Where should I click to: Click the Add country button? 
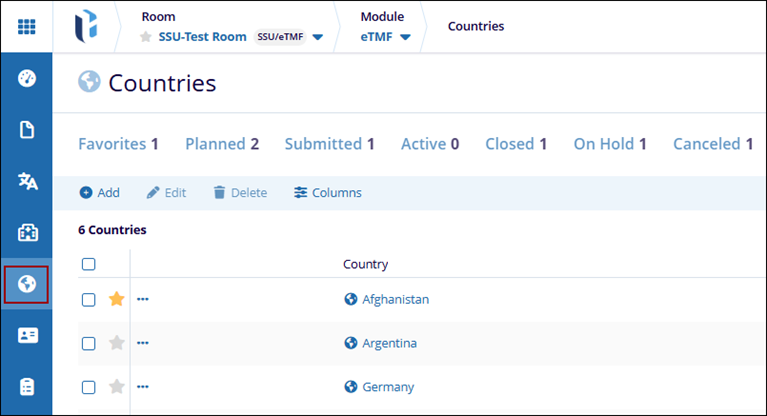coord(99,192)
